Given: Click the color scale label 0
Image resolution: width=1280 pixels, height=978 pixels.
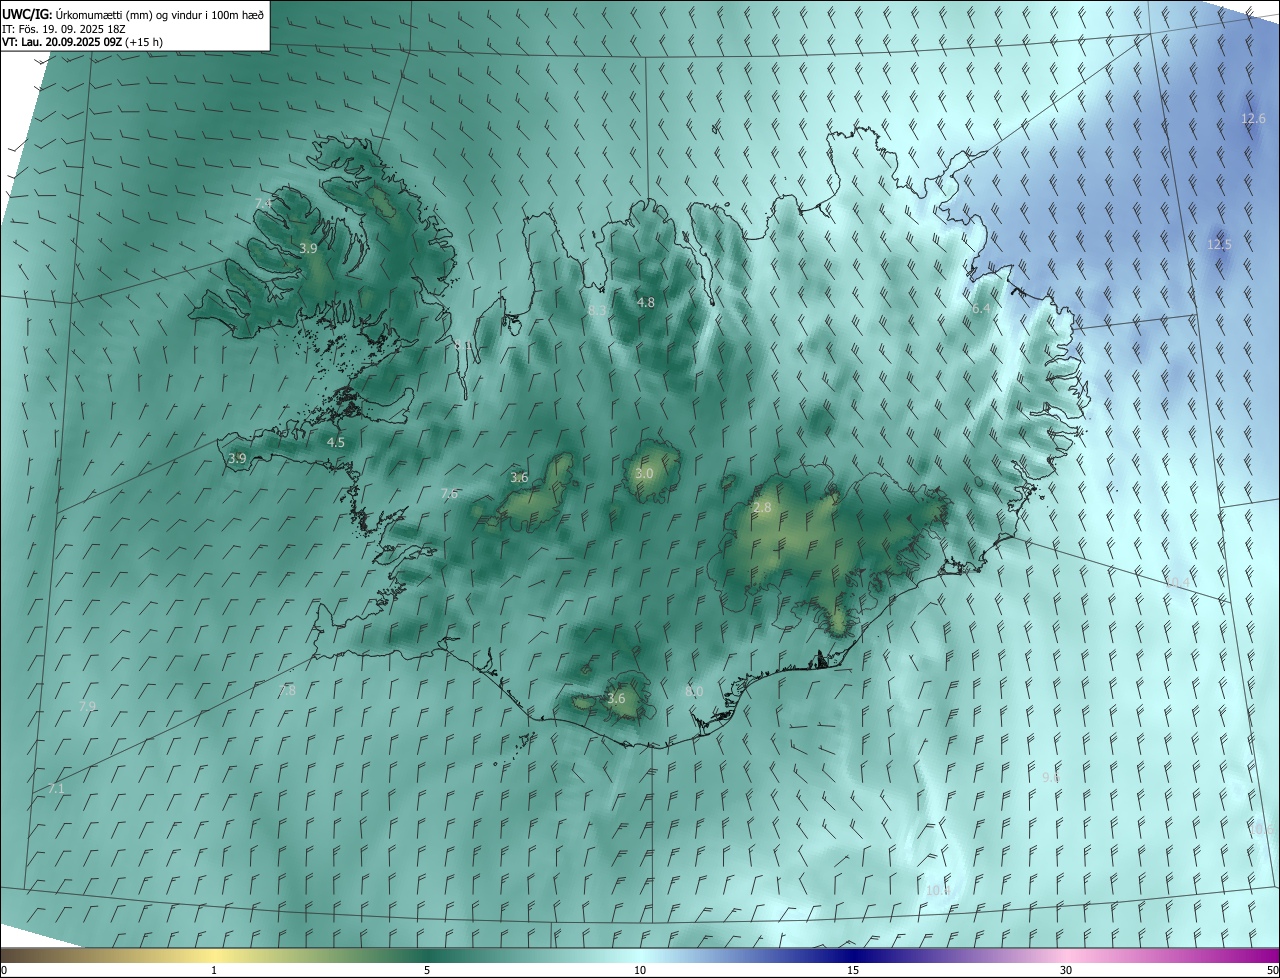Looking at the screenshot, I should tap(4, 970).
